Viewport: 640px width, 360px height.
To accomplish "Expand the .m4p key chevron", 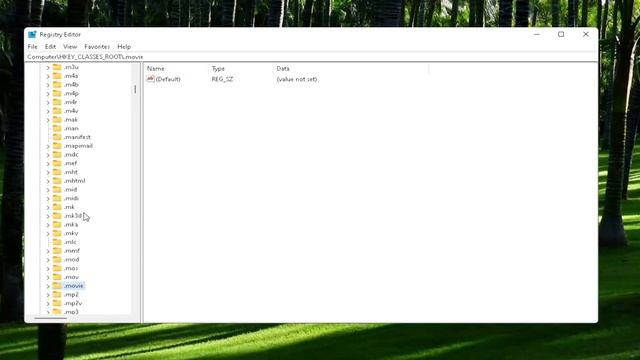I will point(48,93).
